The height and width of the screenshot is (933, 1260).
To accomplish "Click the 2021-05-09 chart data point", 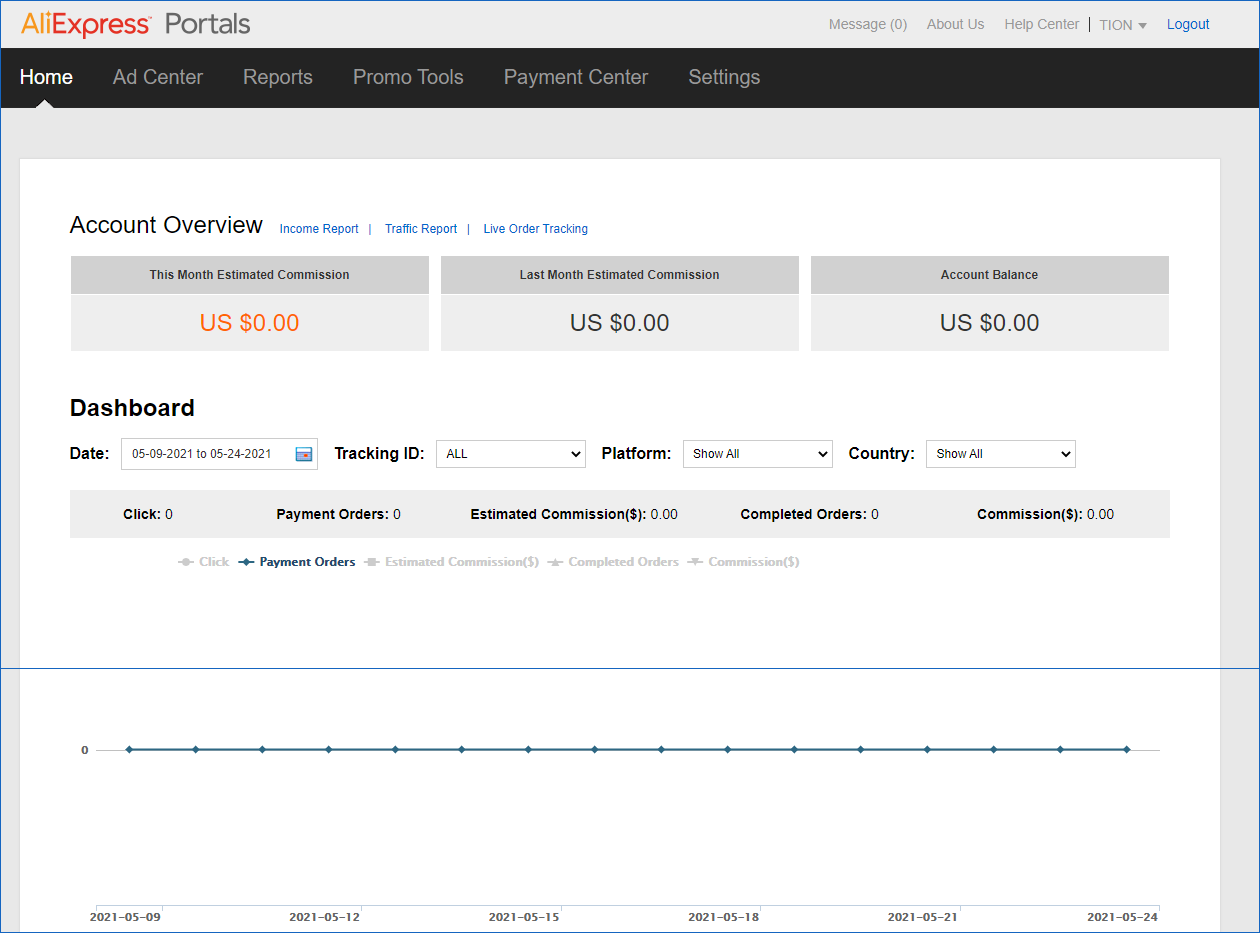I will (129, 749).
